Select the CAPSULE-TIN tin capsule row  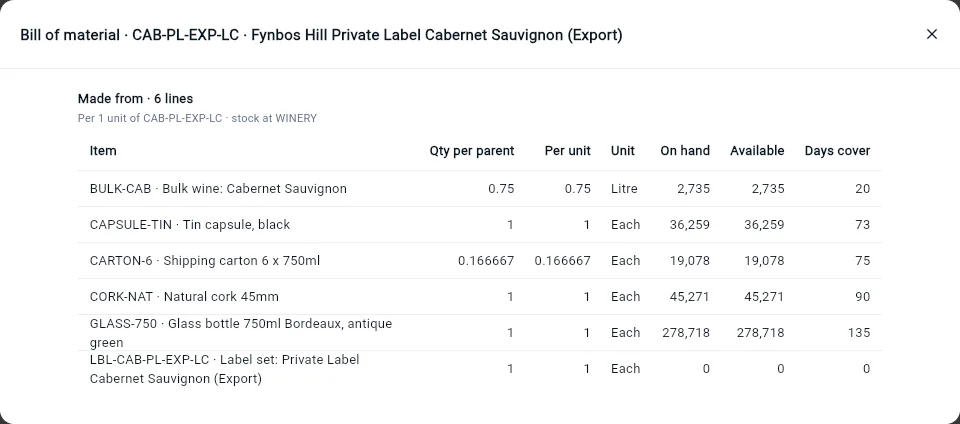click(x=479, y=225)
